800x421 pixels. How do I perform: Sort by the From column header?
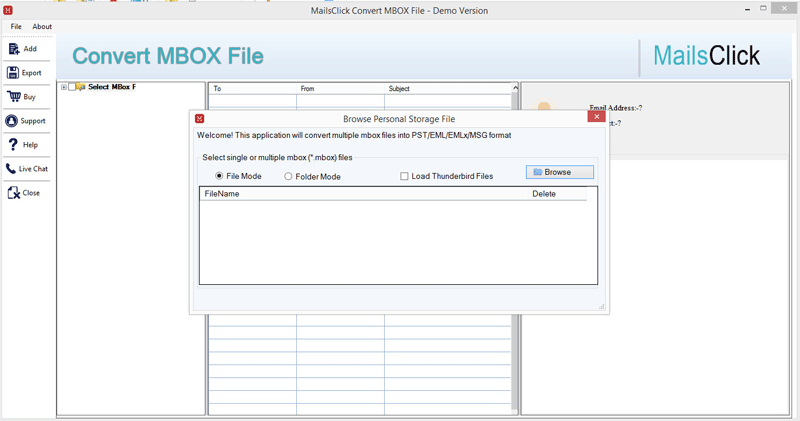(340, 89)
